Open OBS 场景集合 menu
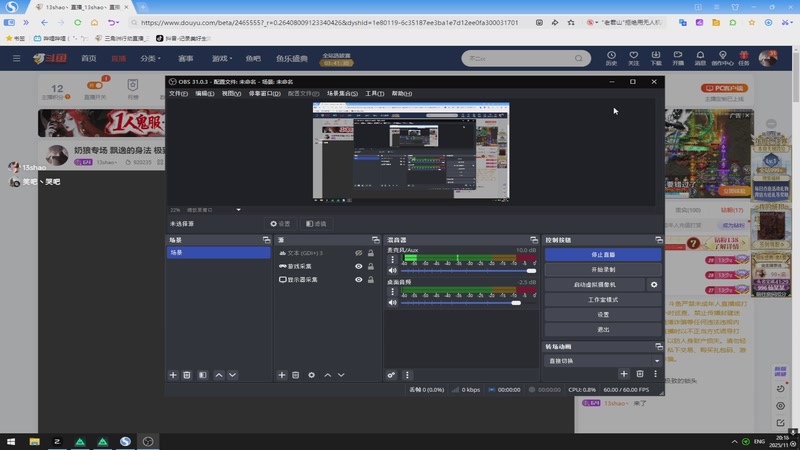This screenshot has width=800, height=450. pos(342,93)
